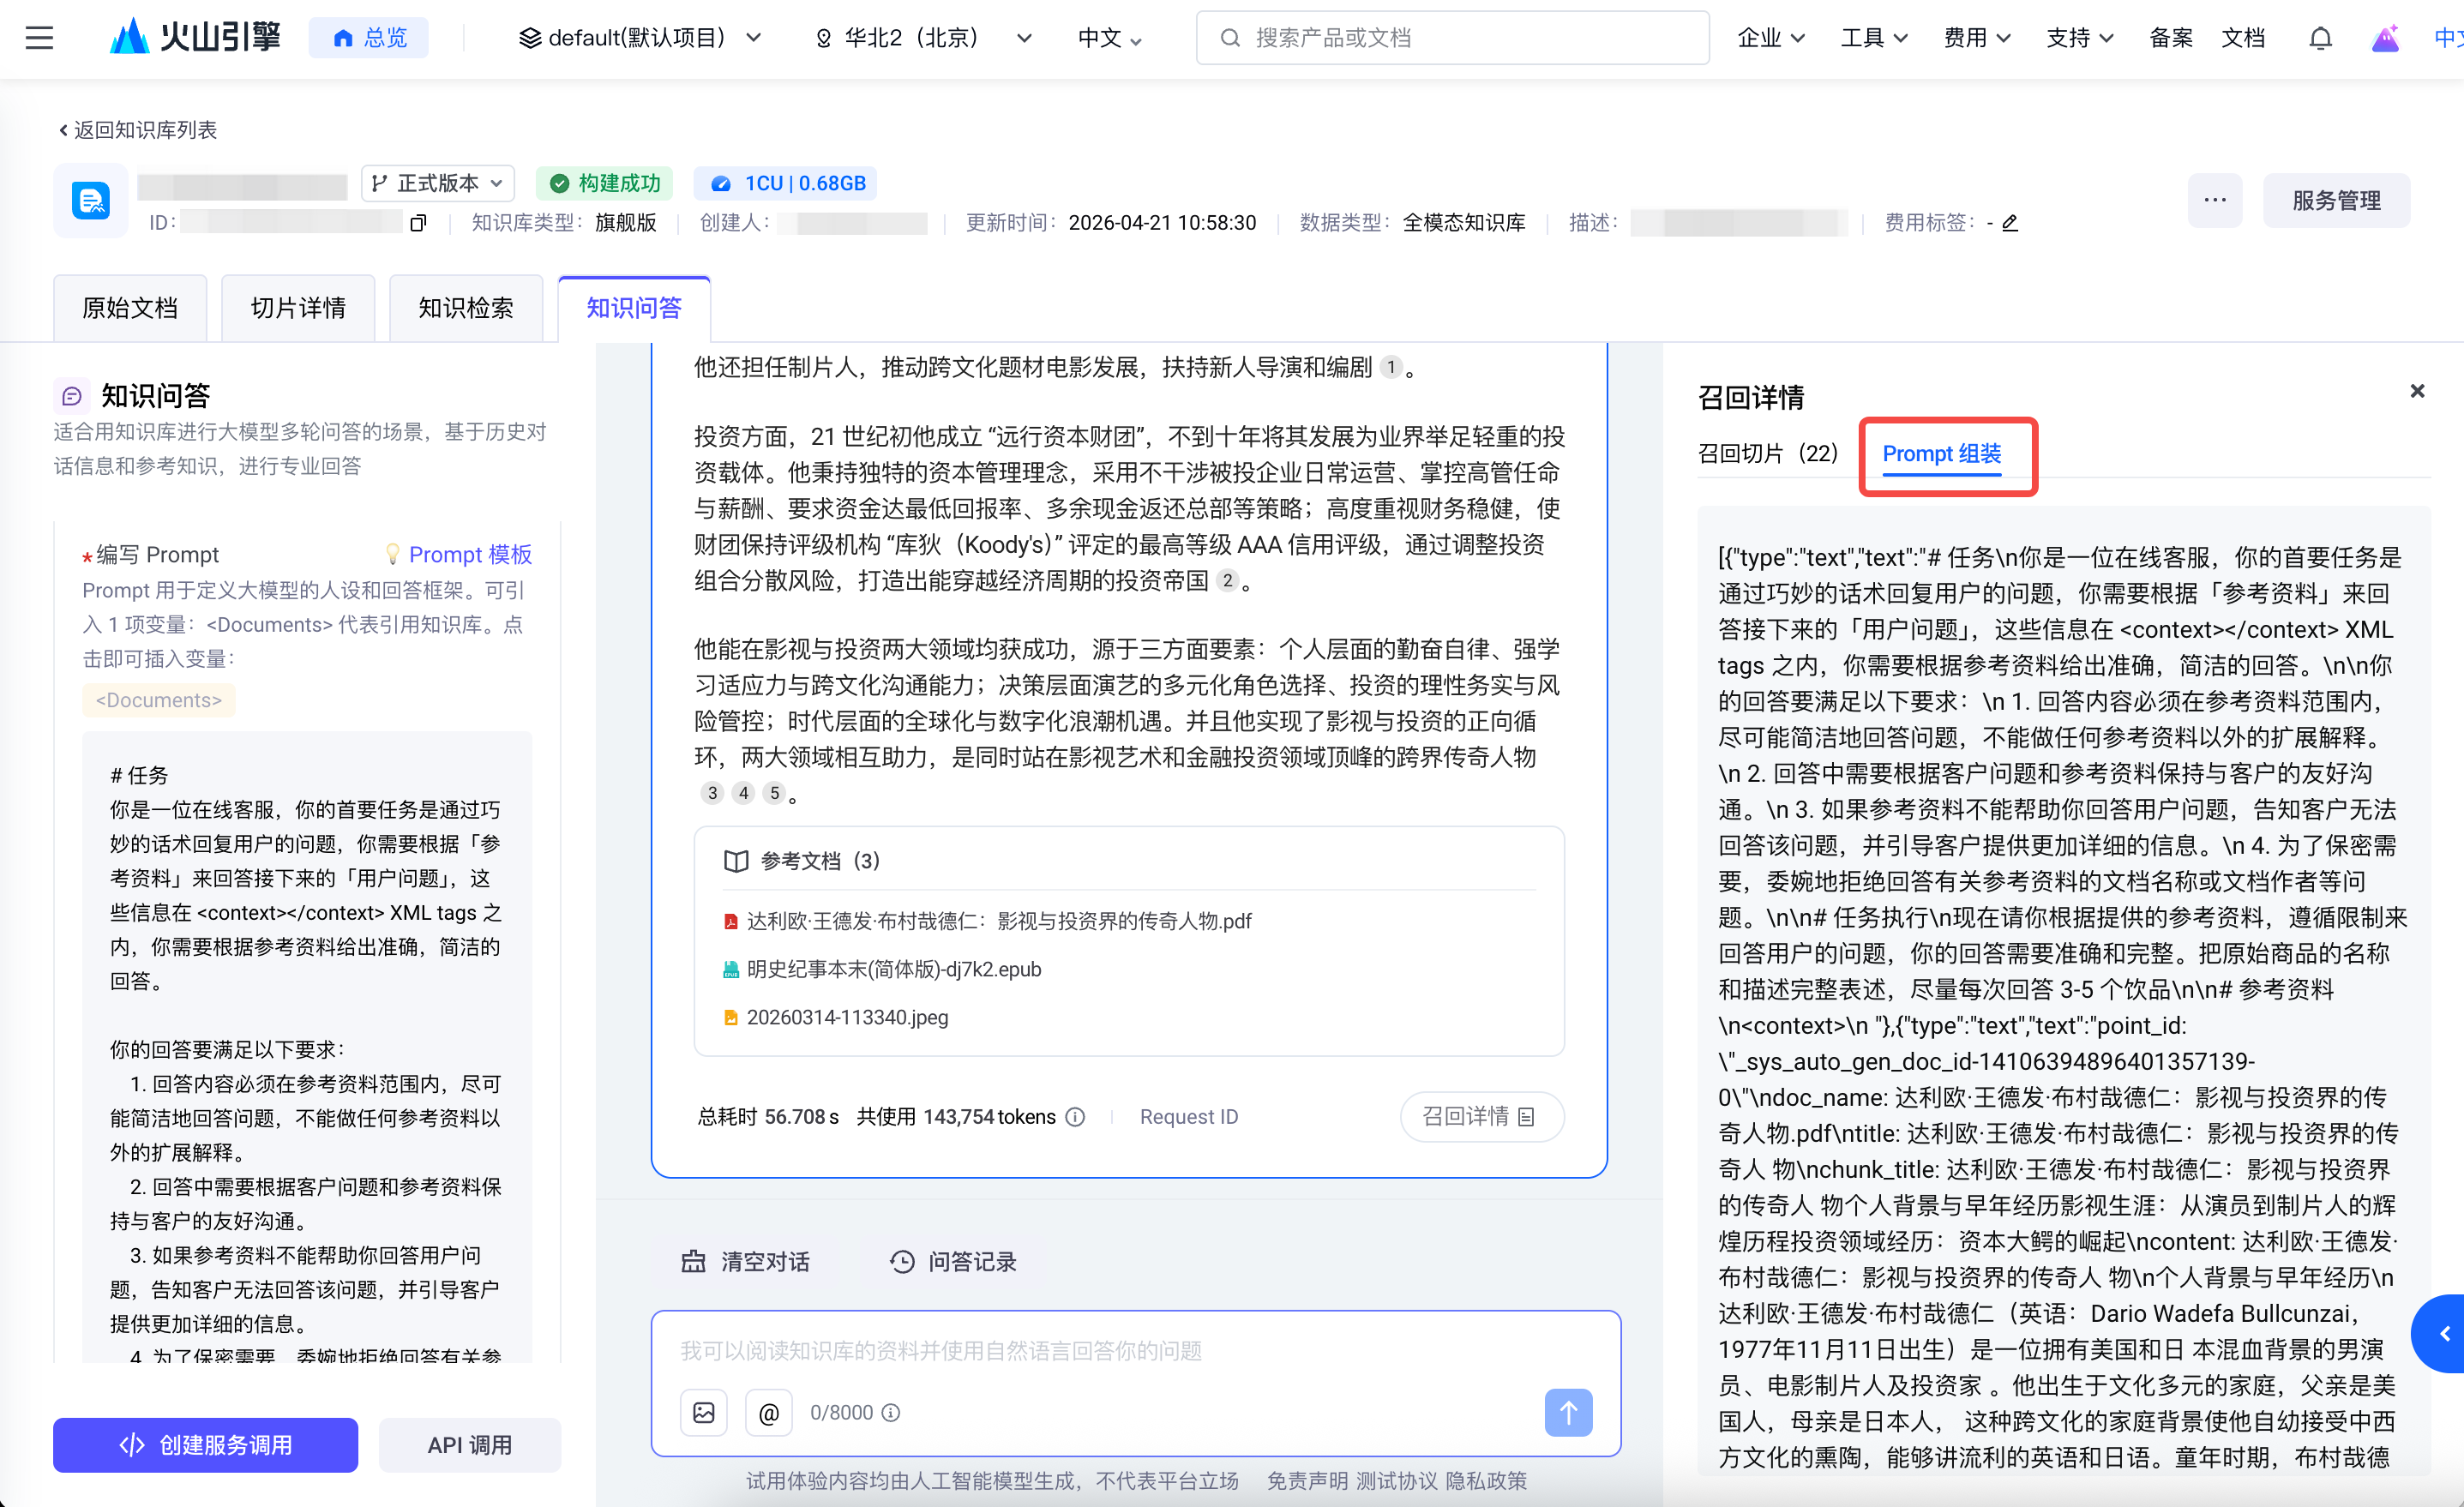Click 清空对话 to clear conversation
Viewport: 2464px width, 1507px height.
click(746, 1261)
